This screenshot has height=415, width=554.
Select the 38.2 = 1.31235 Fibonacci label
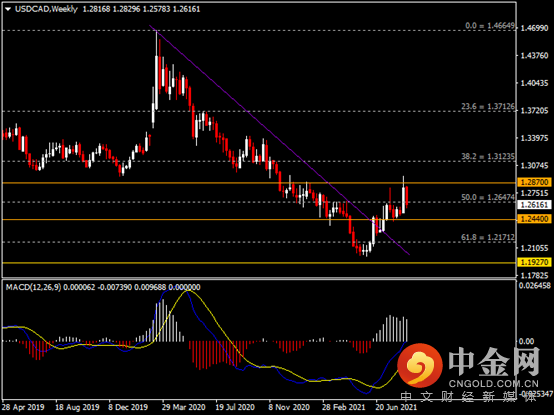pyautogui.click(x=488, y=156)
